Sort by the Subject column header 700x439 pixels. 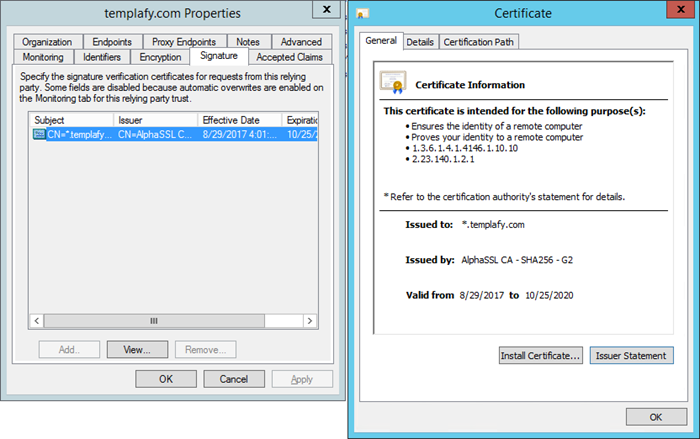(x=71, y=120)
